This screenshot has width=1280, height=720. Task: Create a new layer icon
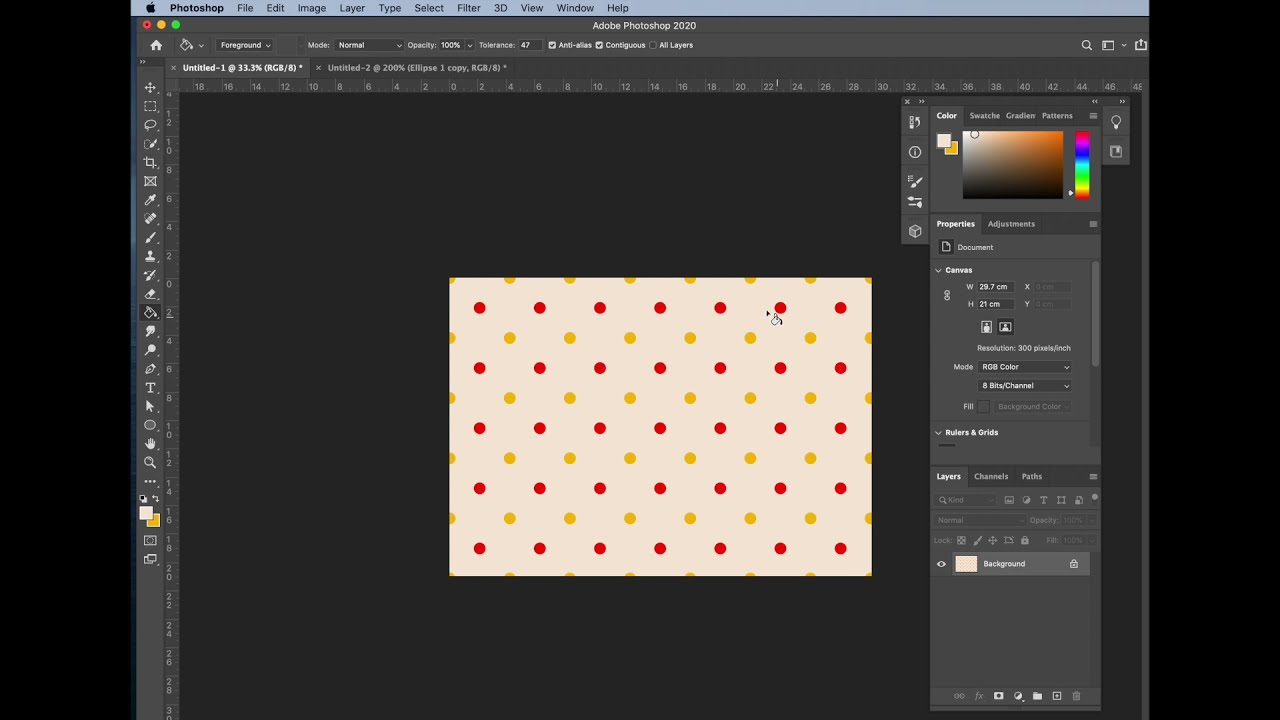(1057, 696)
